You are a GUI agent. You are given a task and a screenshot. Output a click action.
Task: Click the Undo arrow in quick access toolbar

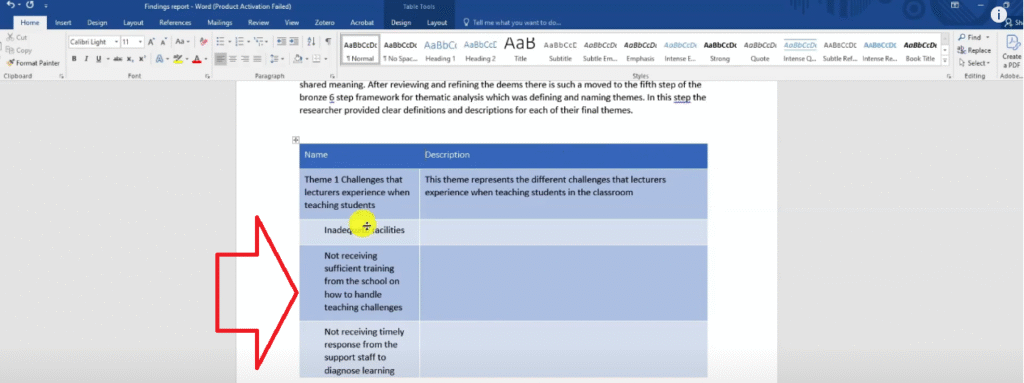point(10,5)
